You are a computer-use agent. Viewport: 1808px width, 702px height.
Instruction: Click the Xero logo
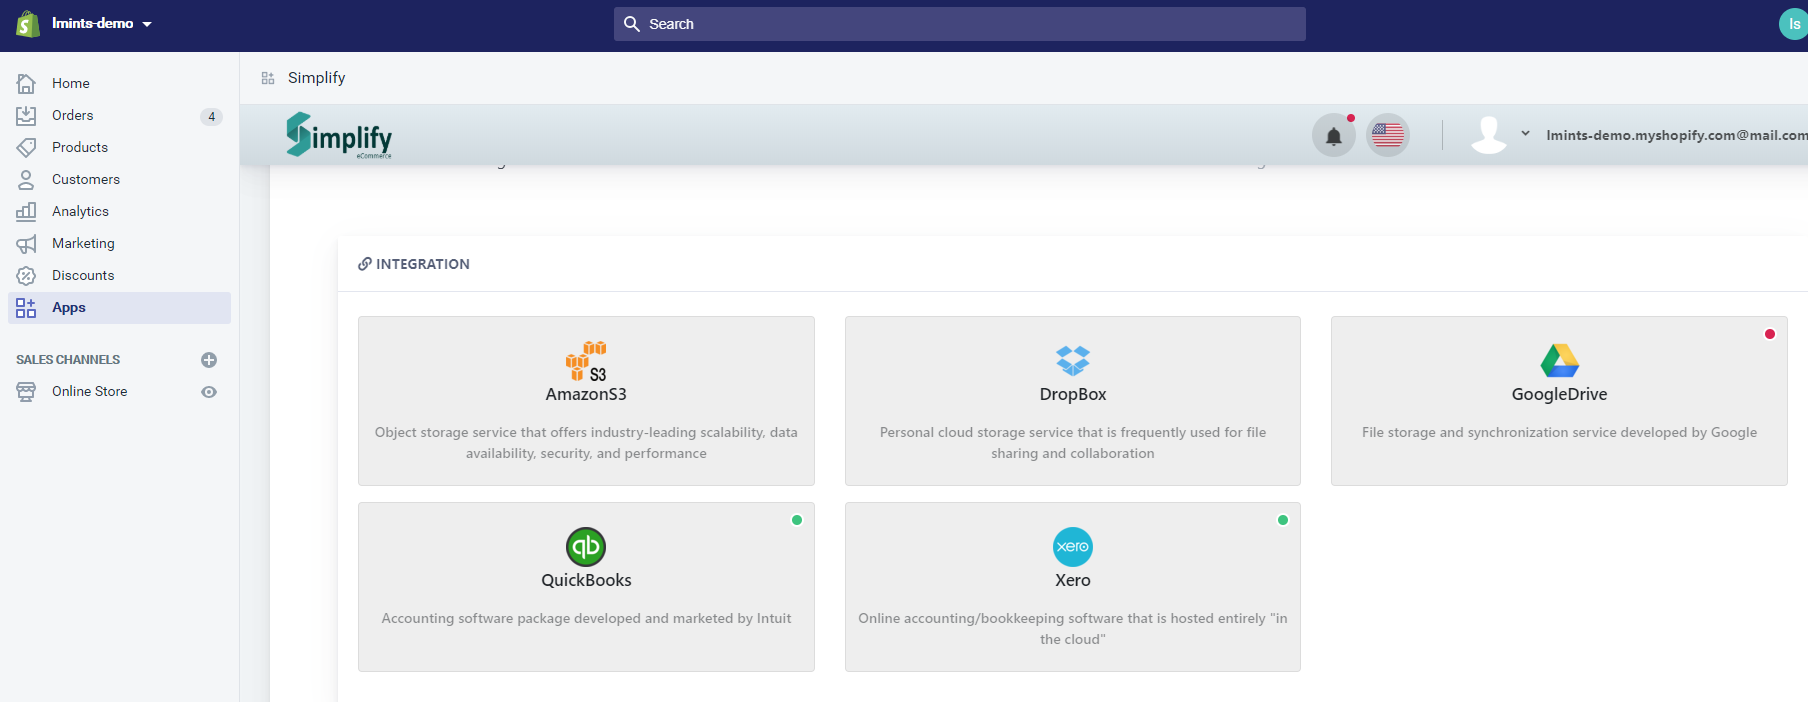click(x=1073, y=547)
